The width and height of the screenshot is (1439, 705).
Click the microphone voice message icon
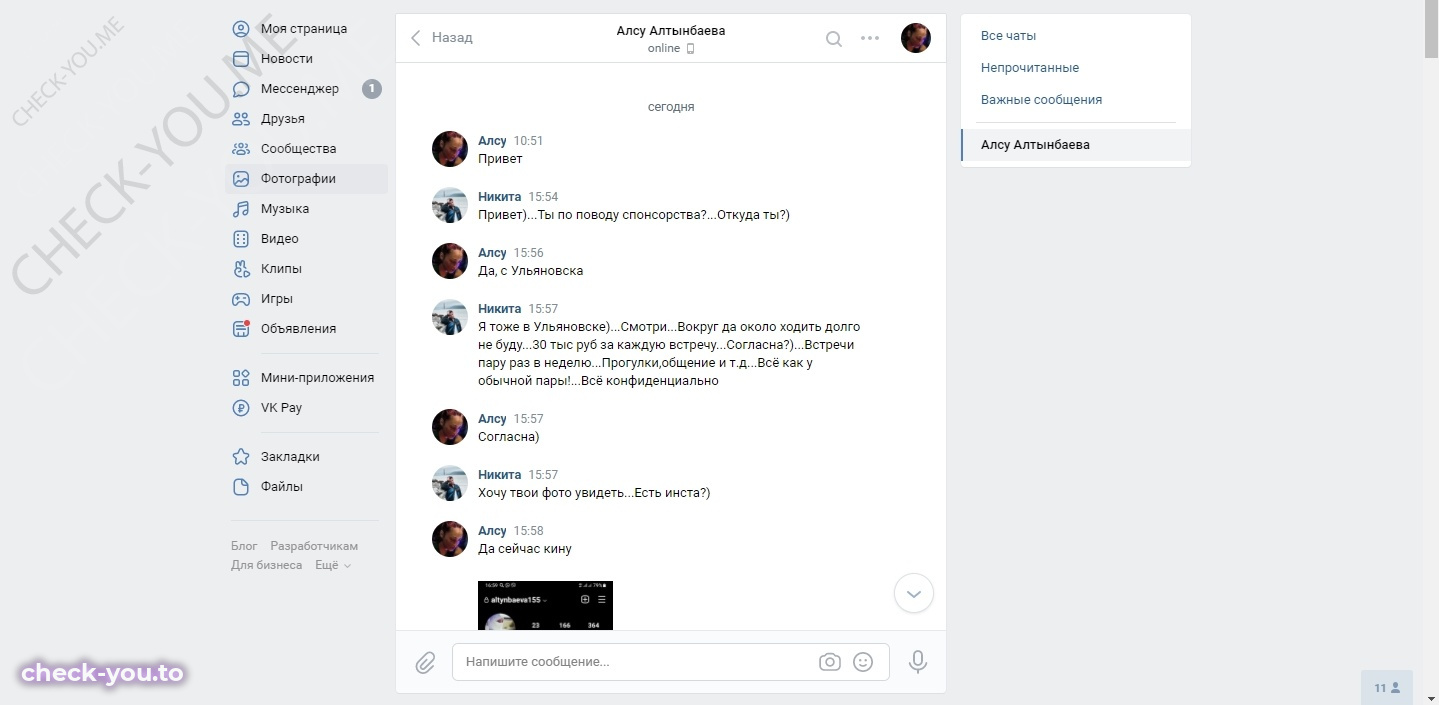[x=917, y=662]
